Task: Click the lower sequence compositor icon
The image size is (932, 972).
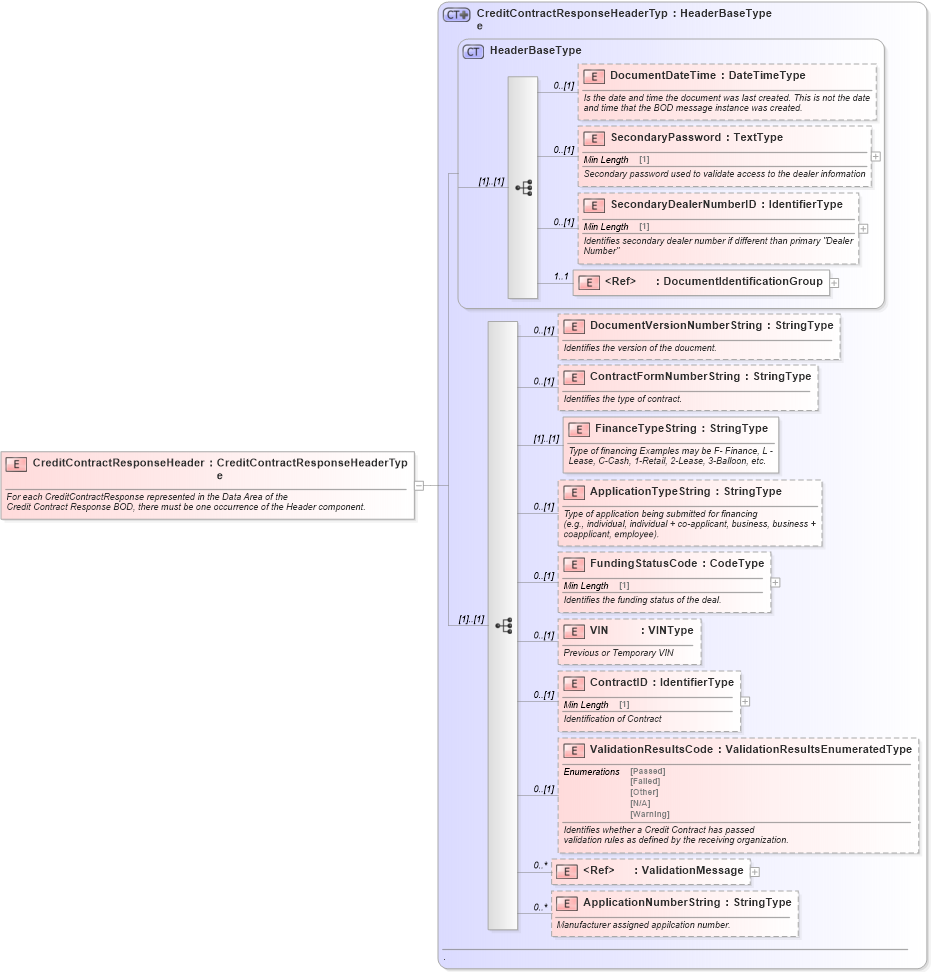Action: pos(506,624)
